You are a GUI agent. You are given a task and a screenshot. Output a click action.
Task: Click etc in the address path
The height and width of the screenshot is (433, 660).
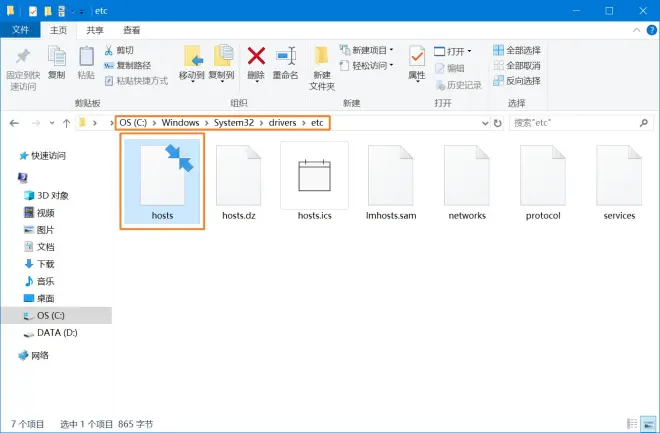pyautogui.click(x=317, y=123)
